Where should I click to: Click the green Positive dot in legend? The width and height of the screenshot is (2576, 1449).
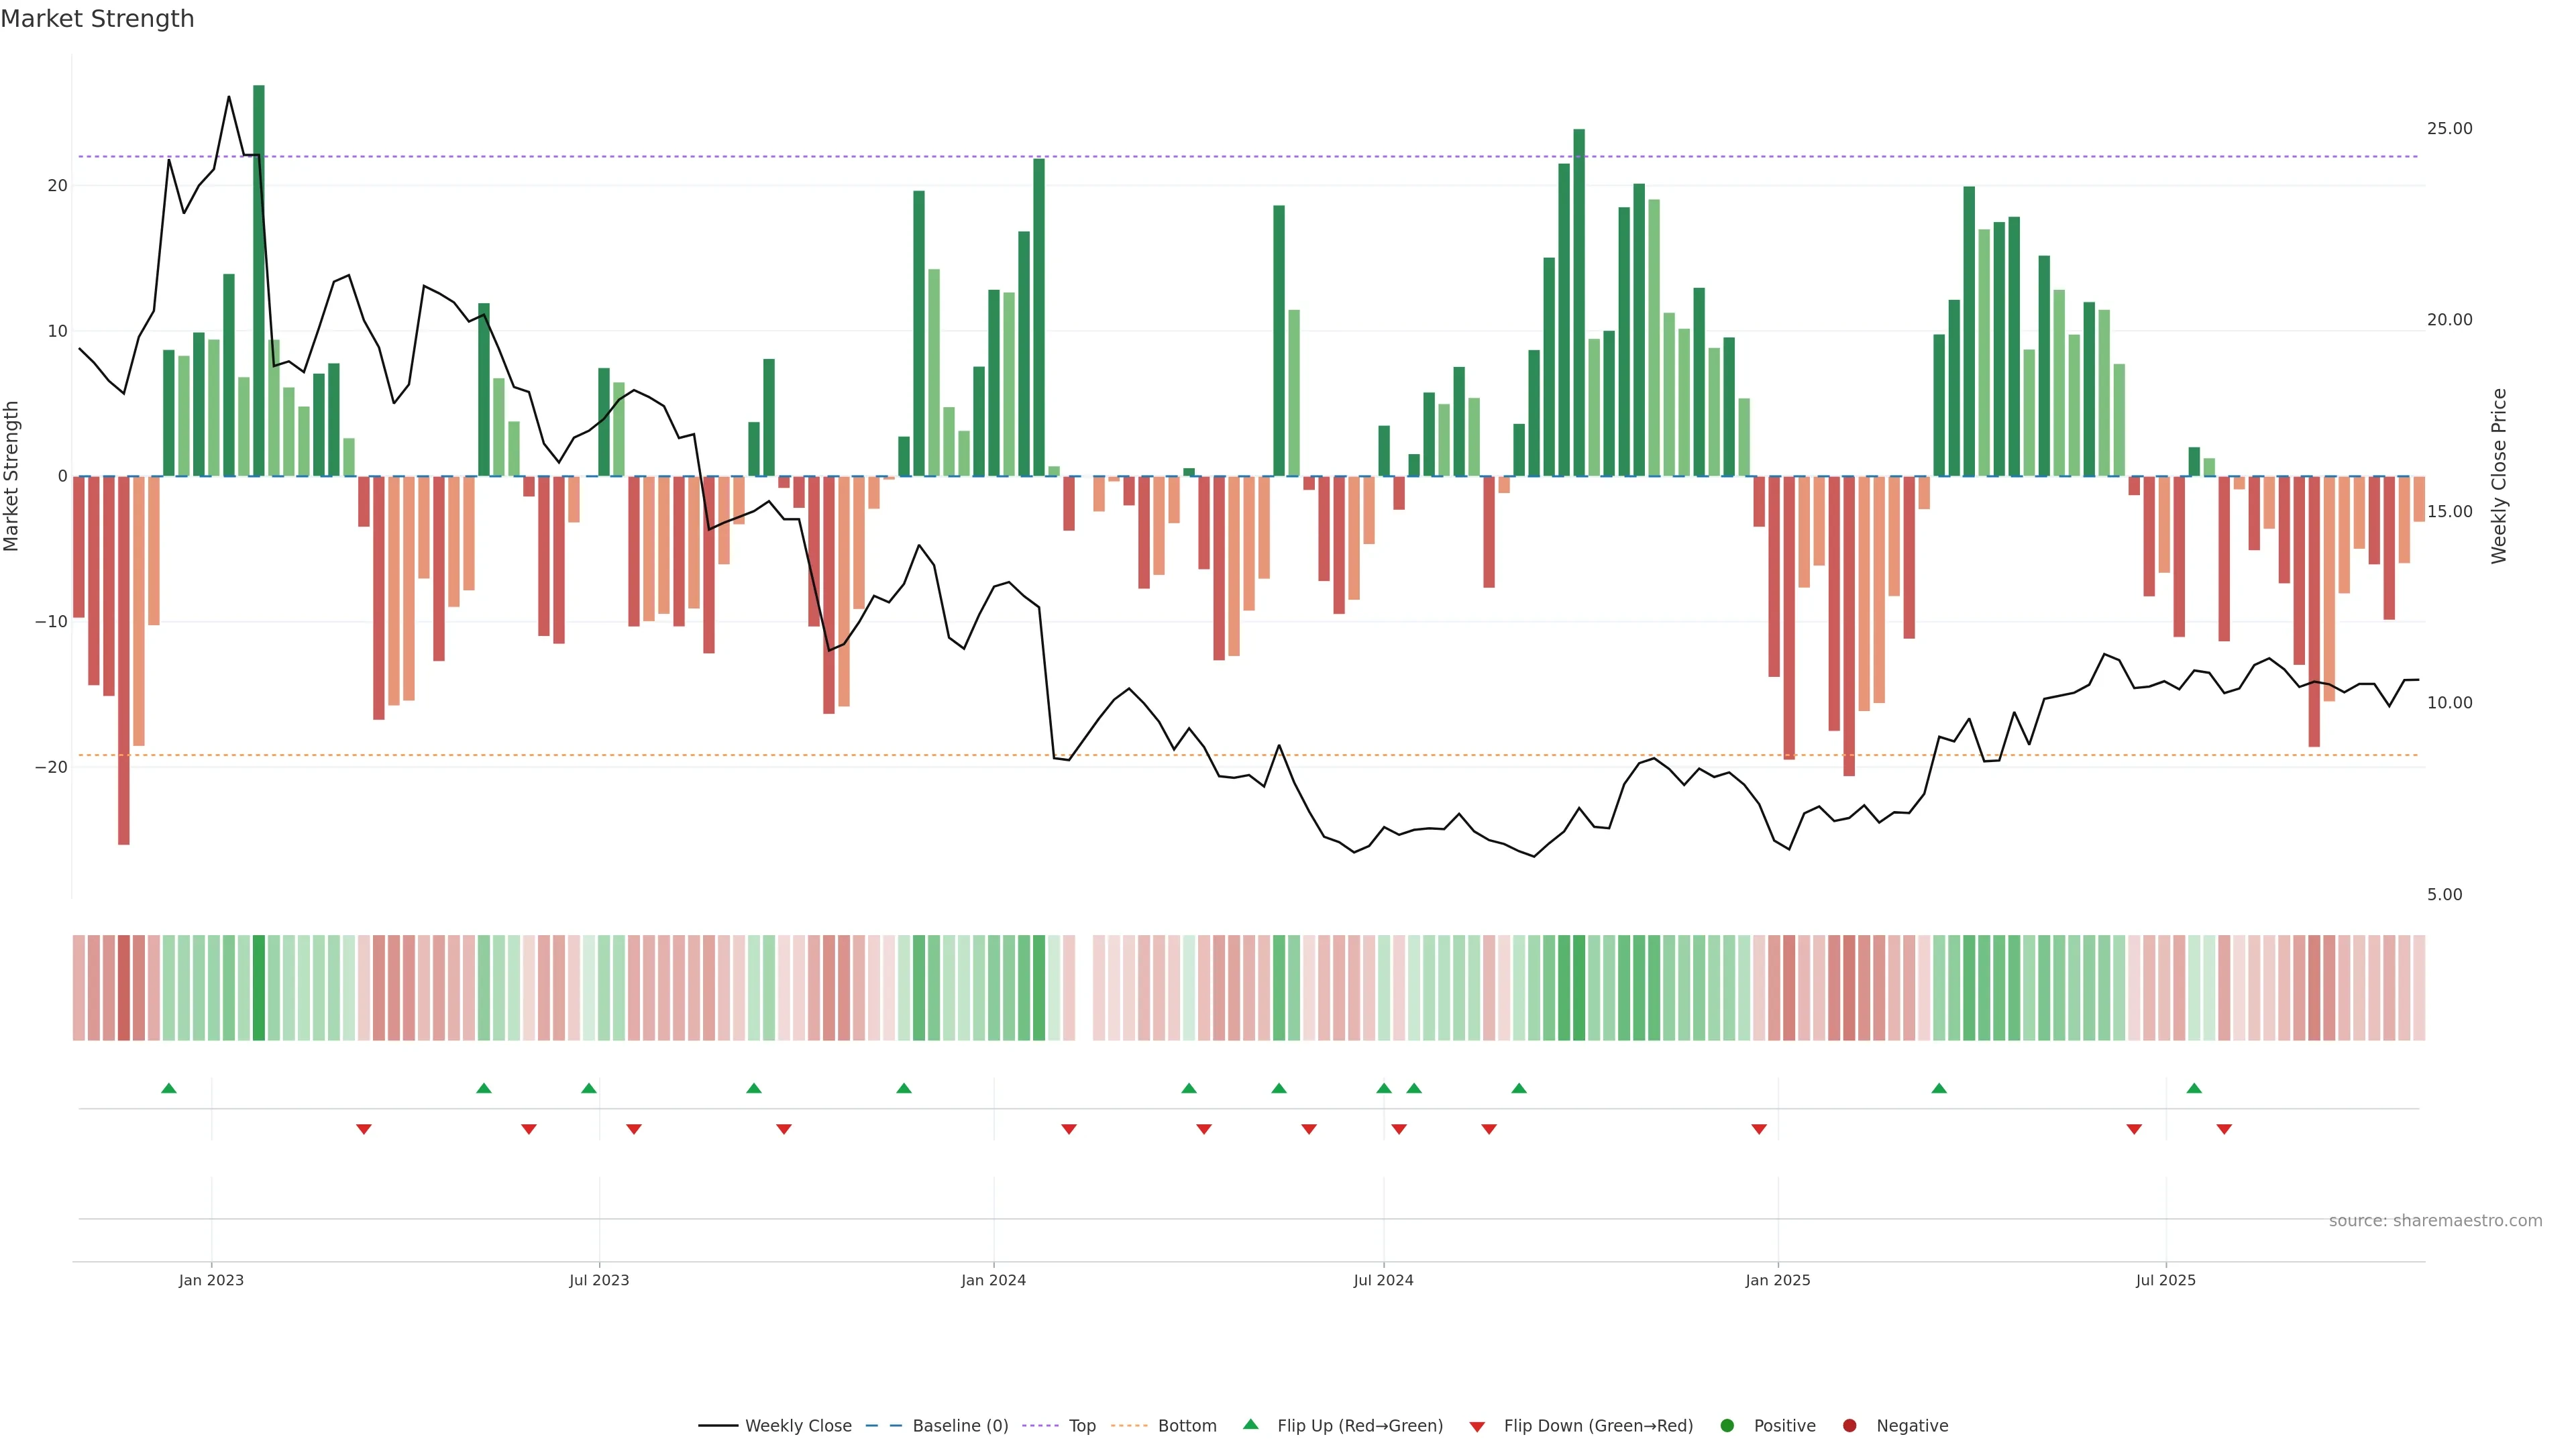pyautogui.click(x=1727, y=1426)
